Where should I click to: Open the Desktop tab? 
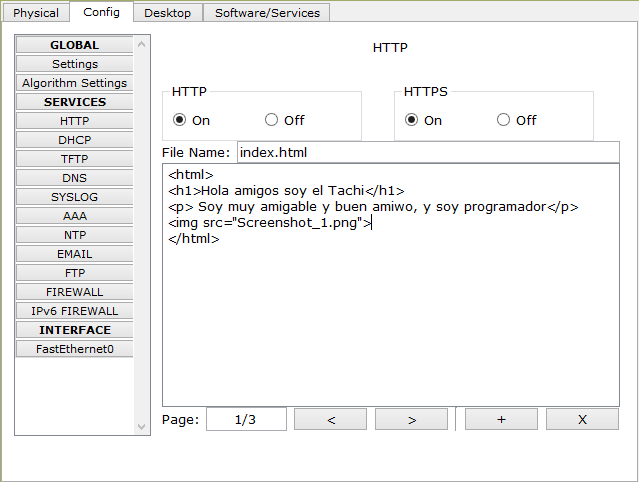tap(167, 13)
